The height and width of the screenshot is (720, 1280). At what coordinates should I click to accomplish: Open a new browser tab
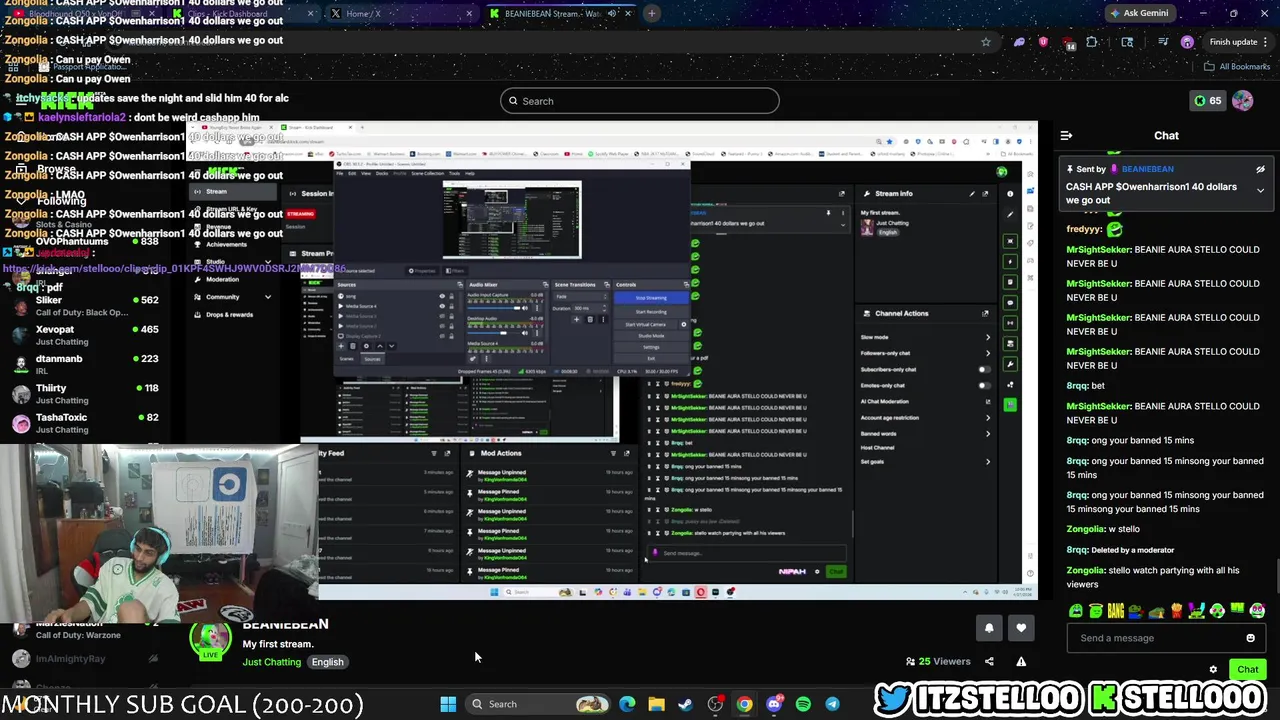[x=651, y=14]
